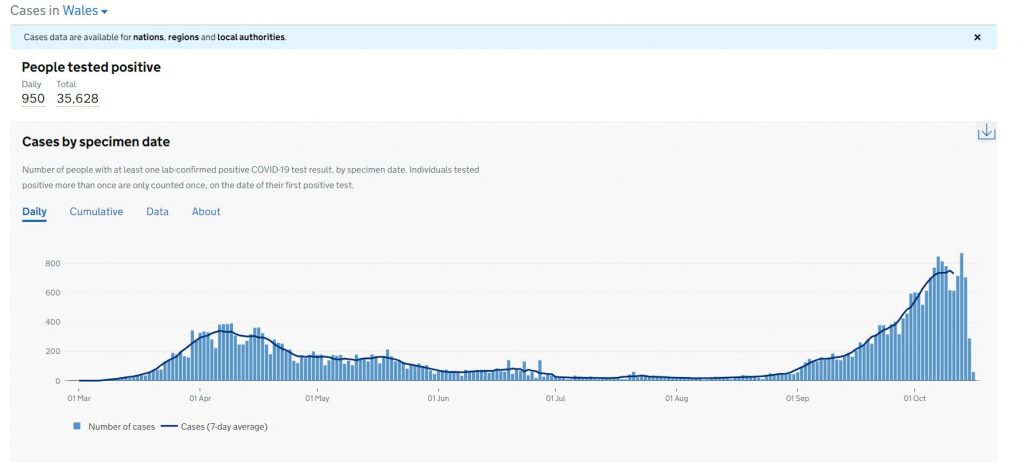This screenshot has width=1024, height=467.
Task: Click the 'local authorities' link
Action: point(251,37)
